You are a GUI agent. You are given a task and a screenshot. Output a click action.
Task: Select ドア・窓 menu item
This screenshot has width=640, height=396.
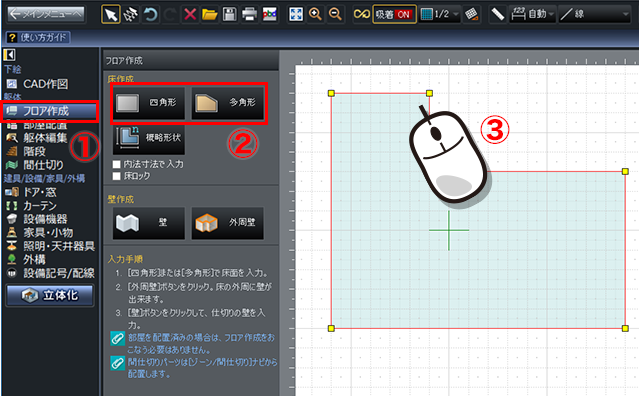31,192
